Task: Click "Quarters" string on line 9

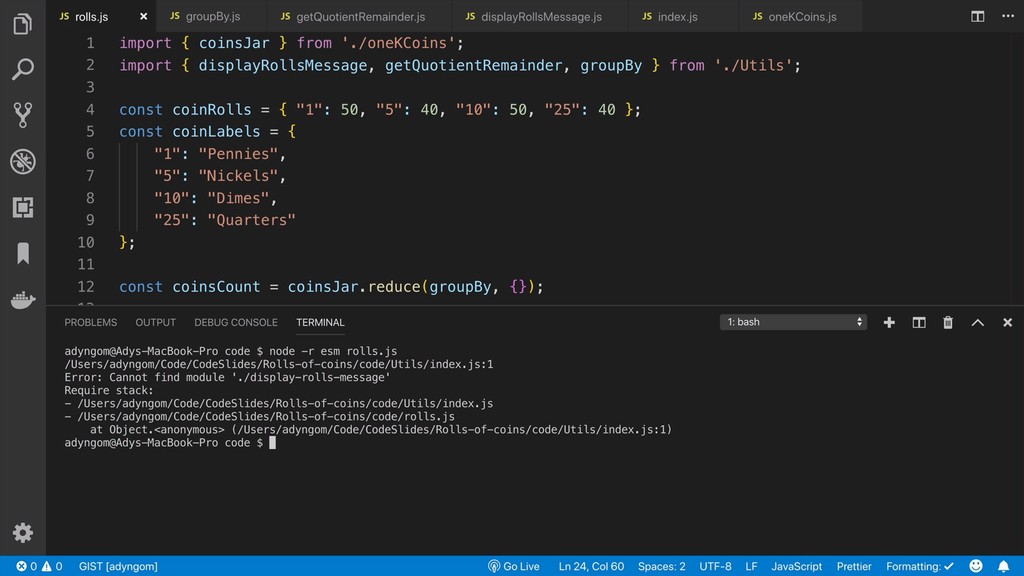Action: pos(251,220)
